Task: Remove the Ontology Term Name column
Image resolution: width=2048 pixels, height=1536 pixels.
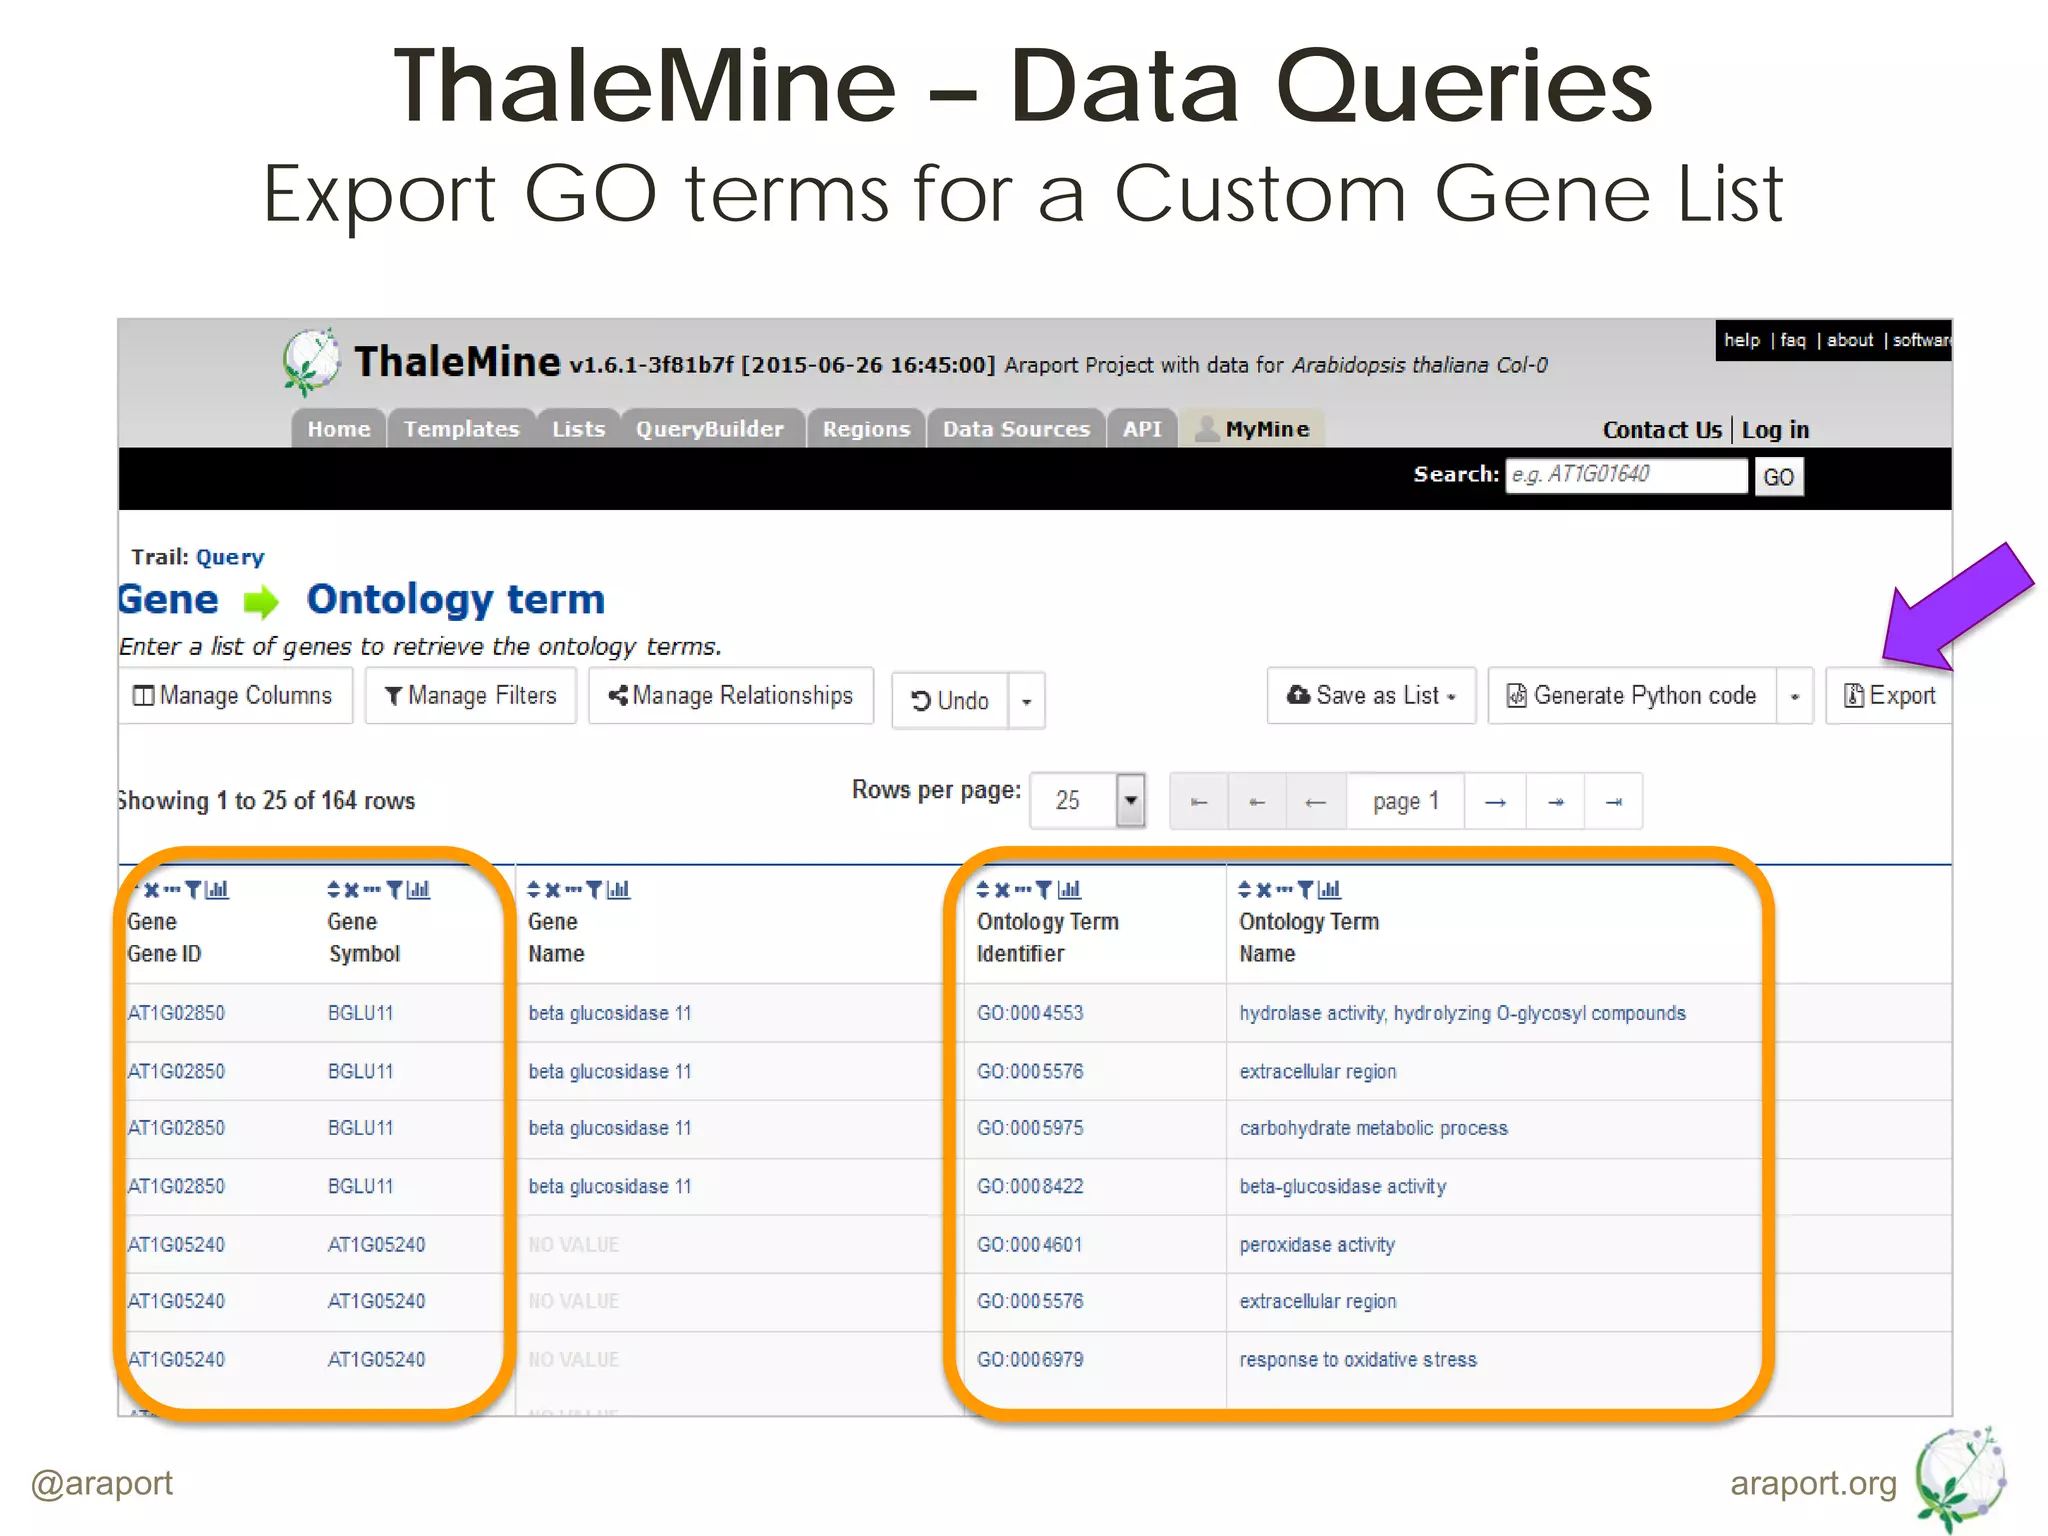Action: pyautogui.click(x=1264, y=889)
